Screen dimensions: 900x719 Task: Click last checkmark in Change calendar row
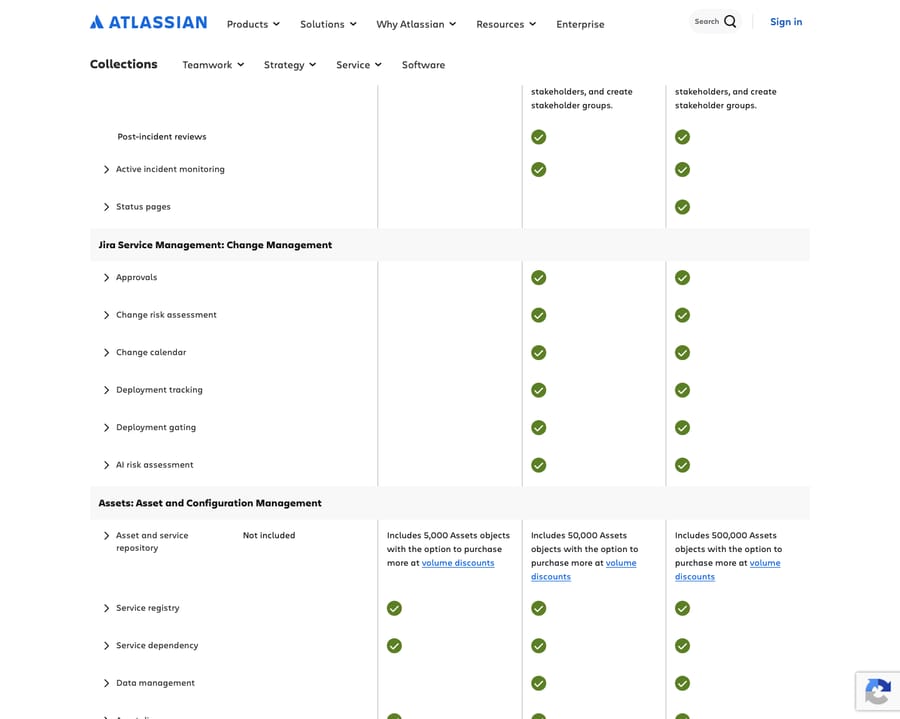coord(682,353)
